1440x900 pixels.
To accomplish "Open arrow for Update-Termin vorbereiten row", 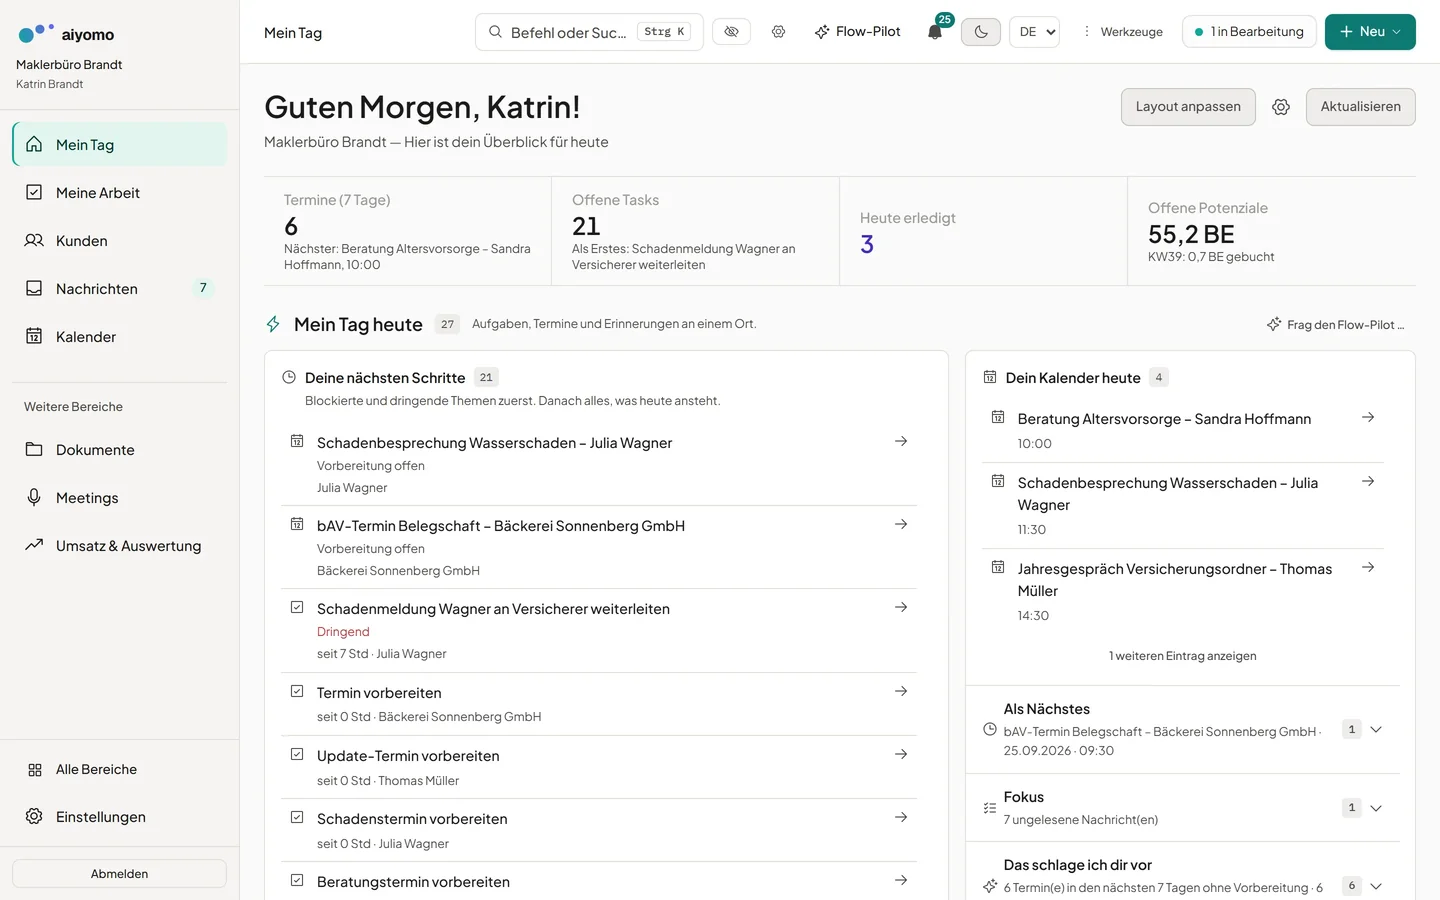I will (x=901, y=754).
